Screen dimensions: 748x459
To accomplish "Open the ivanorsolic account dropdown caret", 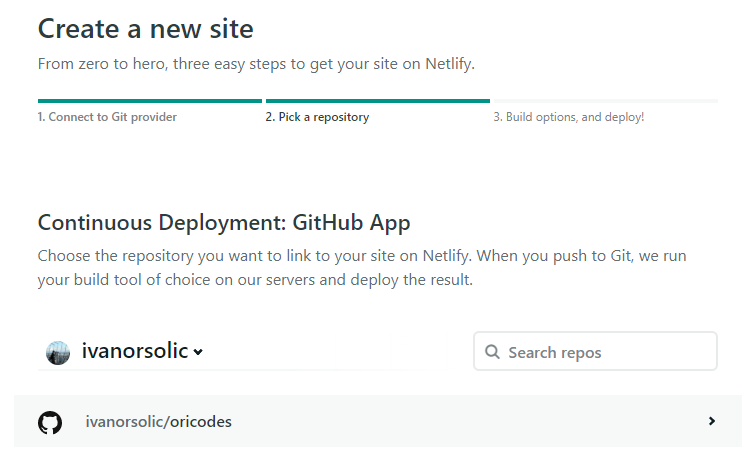I will 198,352.
